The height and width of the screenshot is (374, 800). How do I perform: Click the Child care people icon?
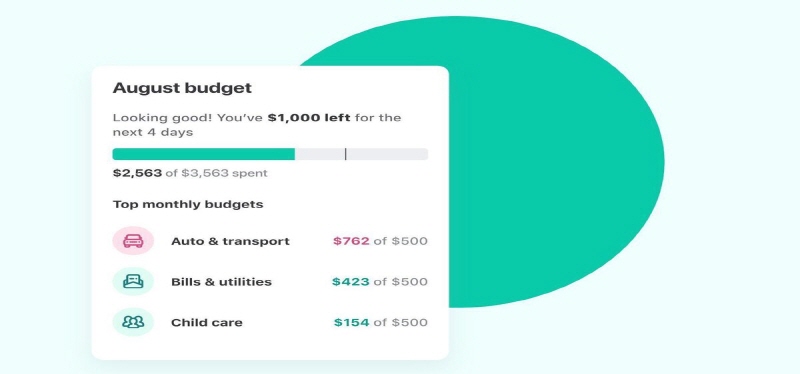(x=133, y=322)
